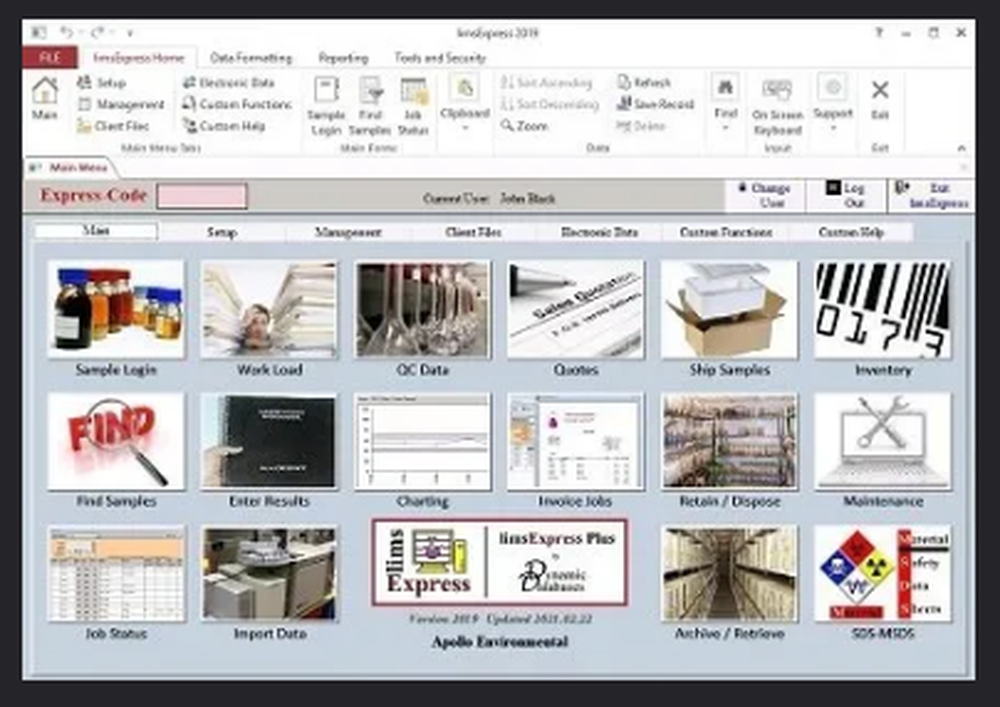The image size is (1000, 707).
Task: Open the Job Status tile
Action: point(116,574)
